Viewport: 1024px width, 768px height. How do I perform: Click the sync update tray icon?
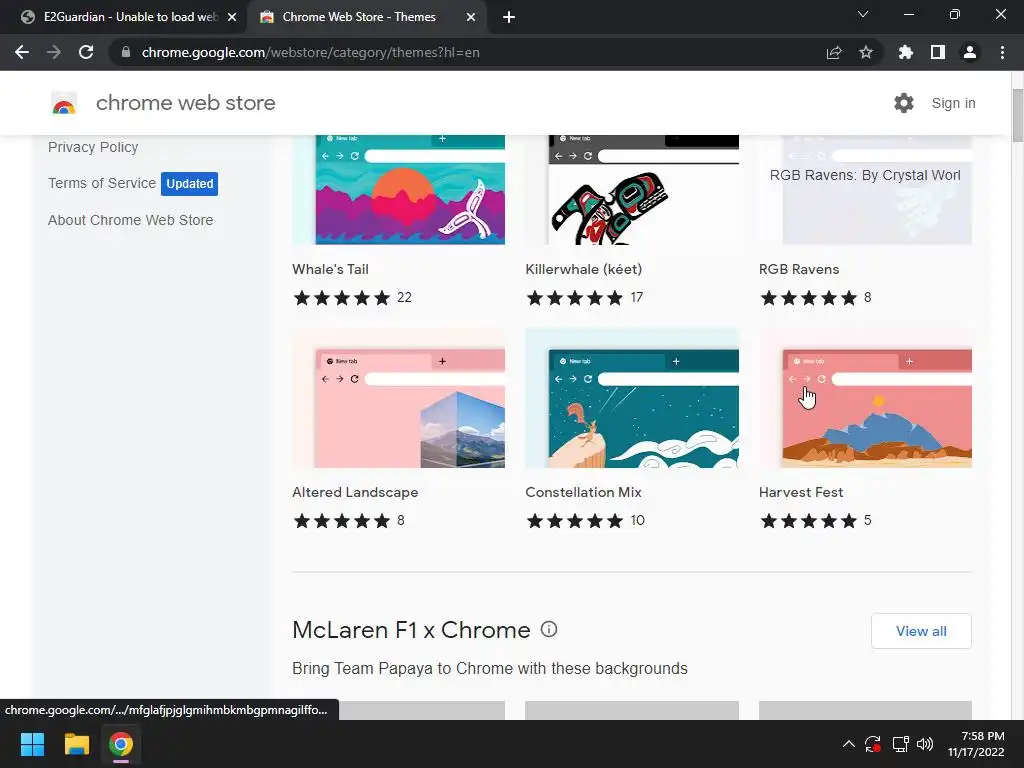(x=873, y=744)
